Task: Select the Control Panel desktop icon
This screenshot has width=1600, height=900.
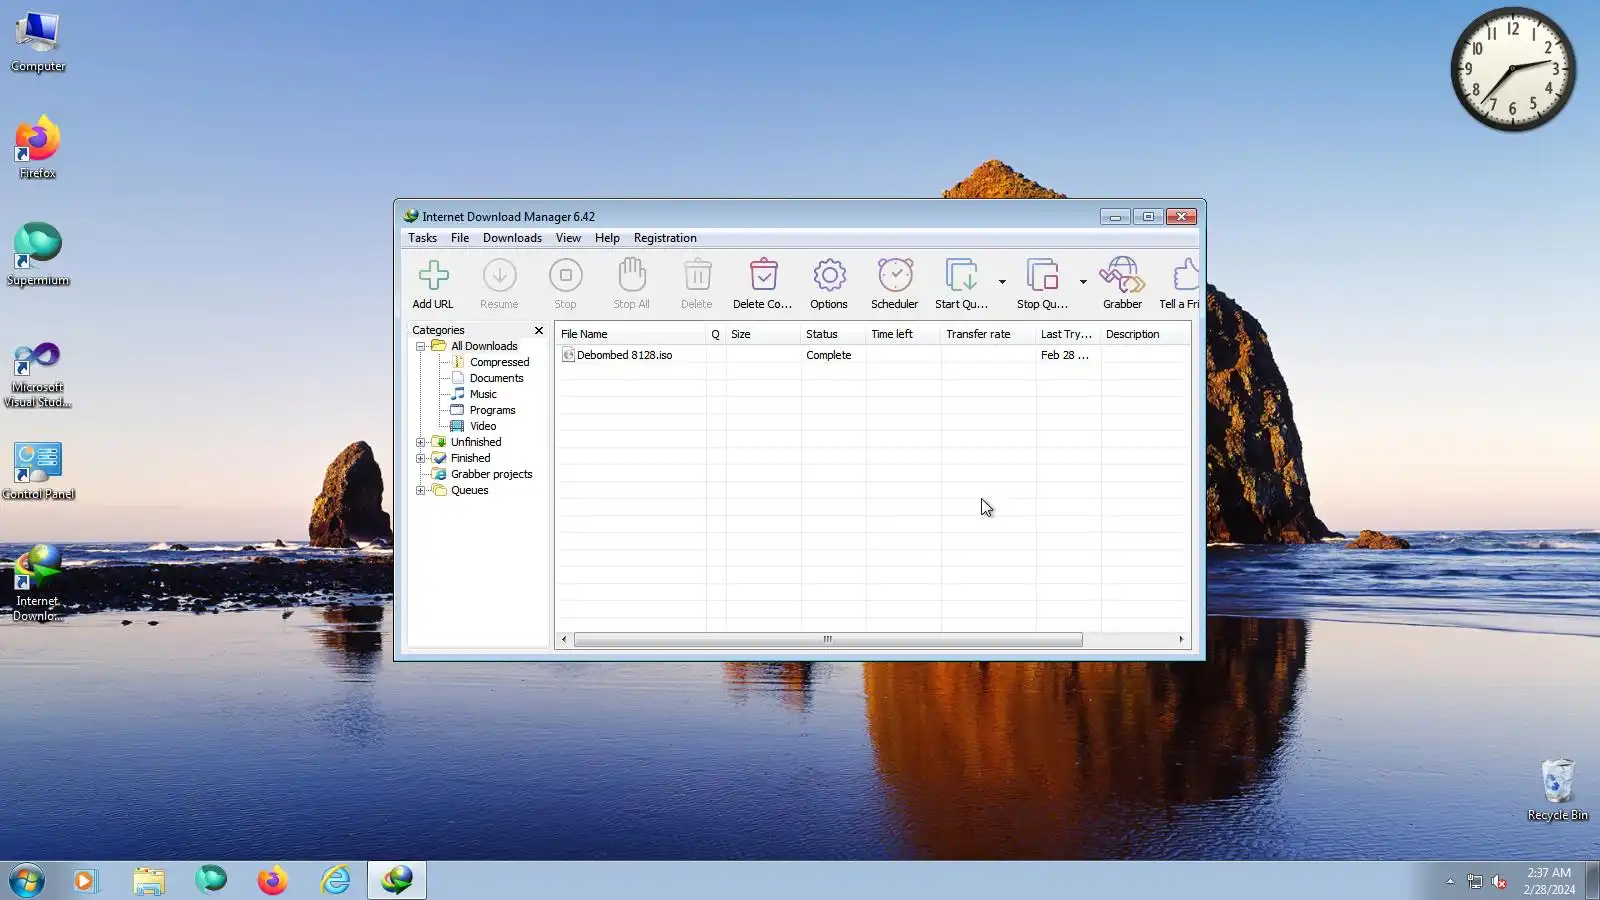Action: (38, 470)
